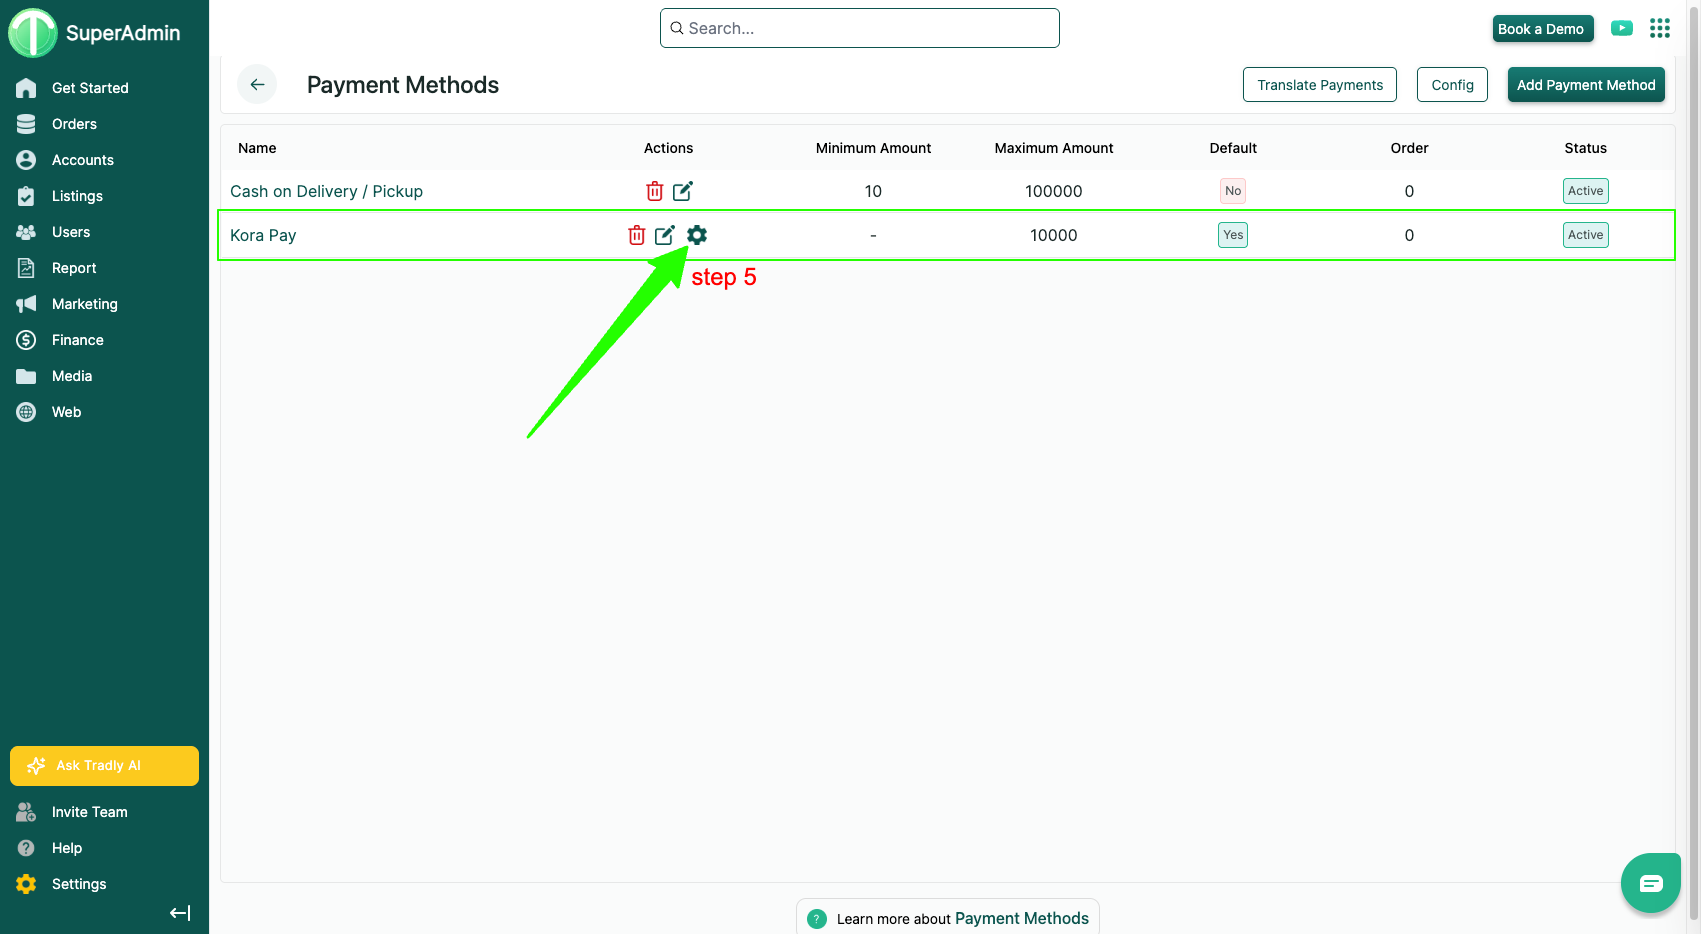Open Settings in the sidebar

click(78, 884)
